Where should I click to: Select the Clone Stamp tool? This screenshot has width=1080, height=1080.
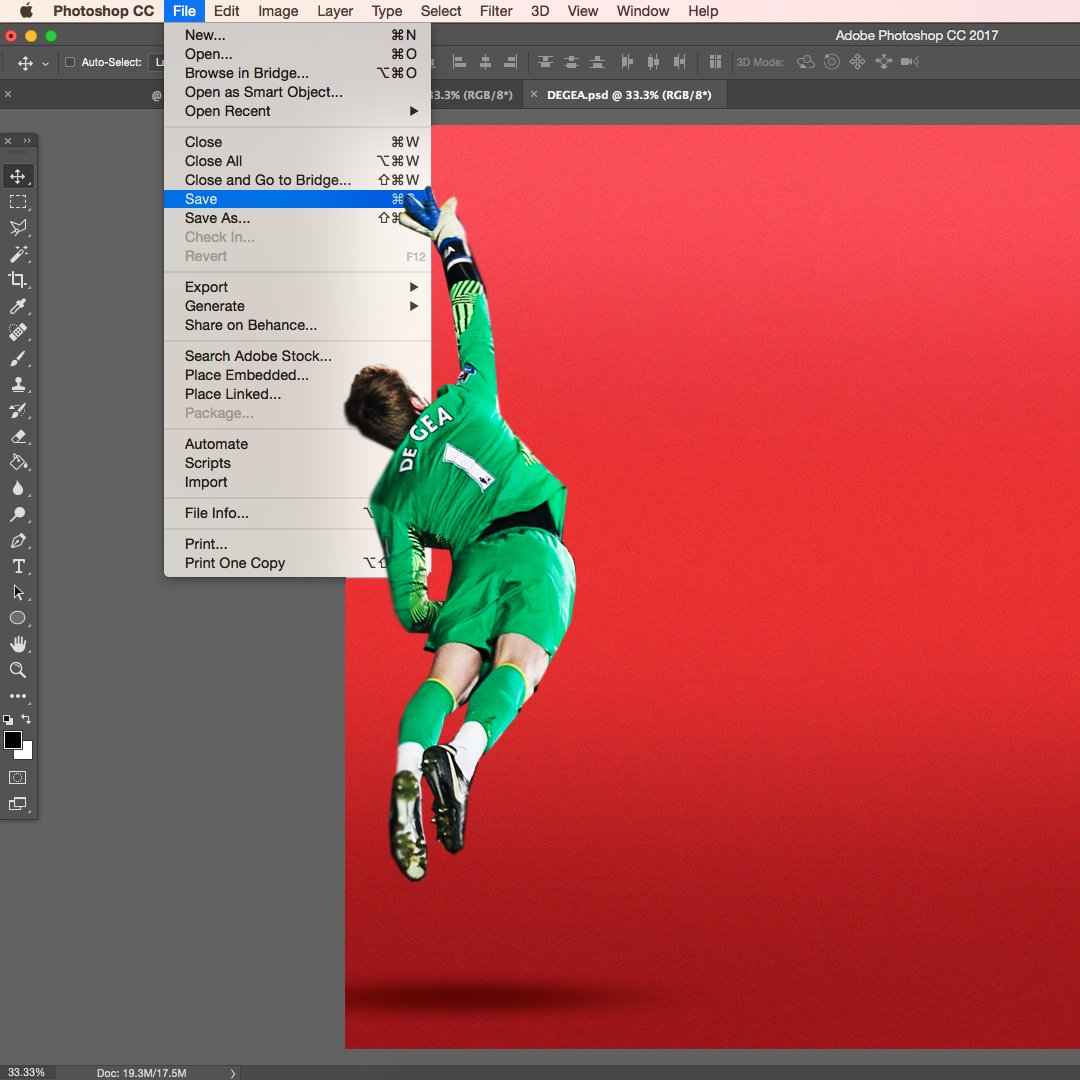pos(18,384)
